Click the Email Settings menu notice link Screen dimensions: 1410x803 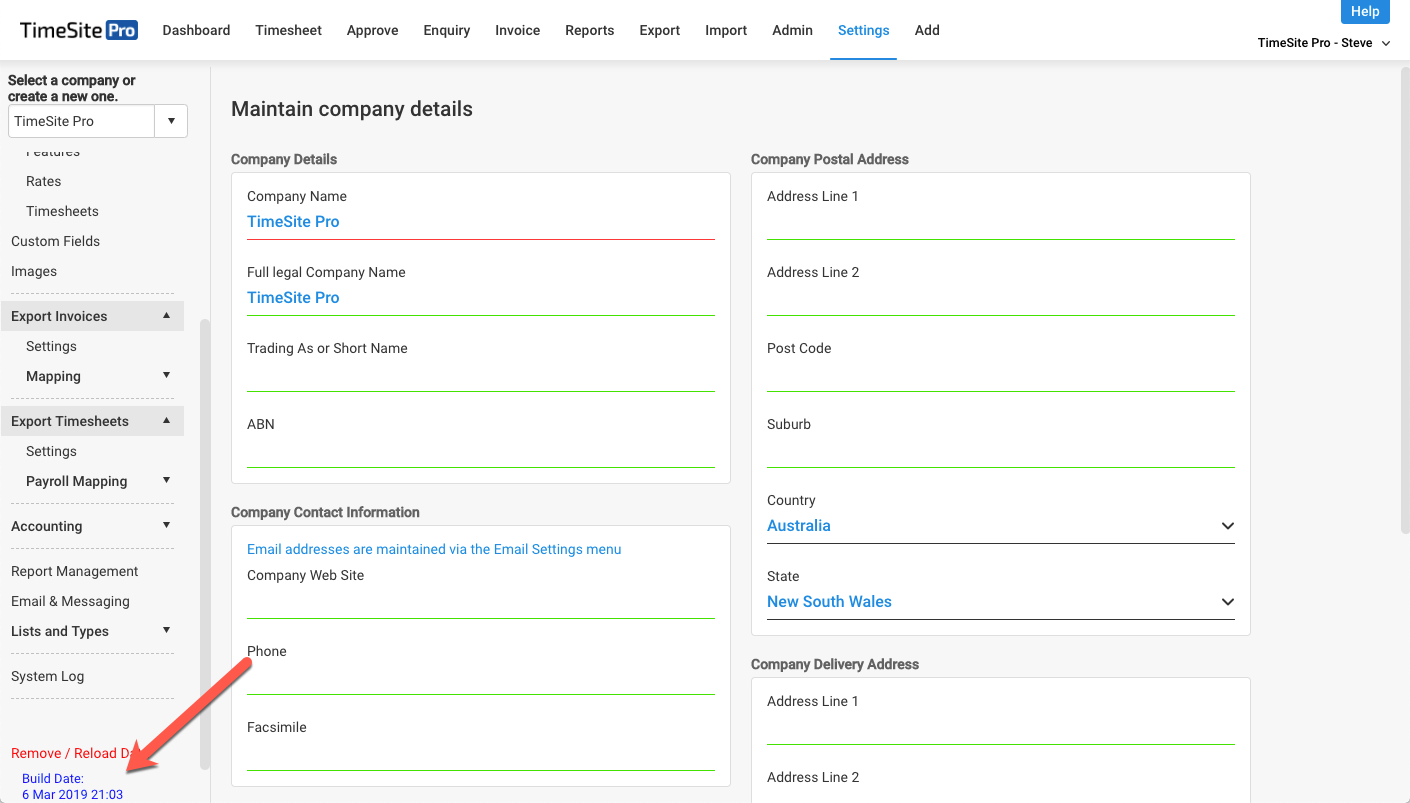tap(434, 549)
